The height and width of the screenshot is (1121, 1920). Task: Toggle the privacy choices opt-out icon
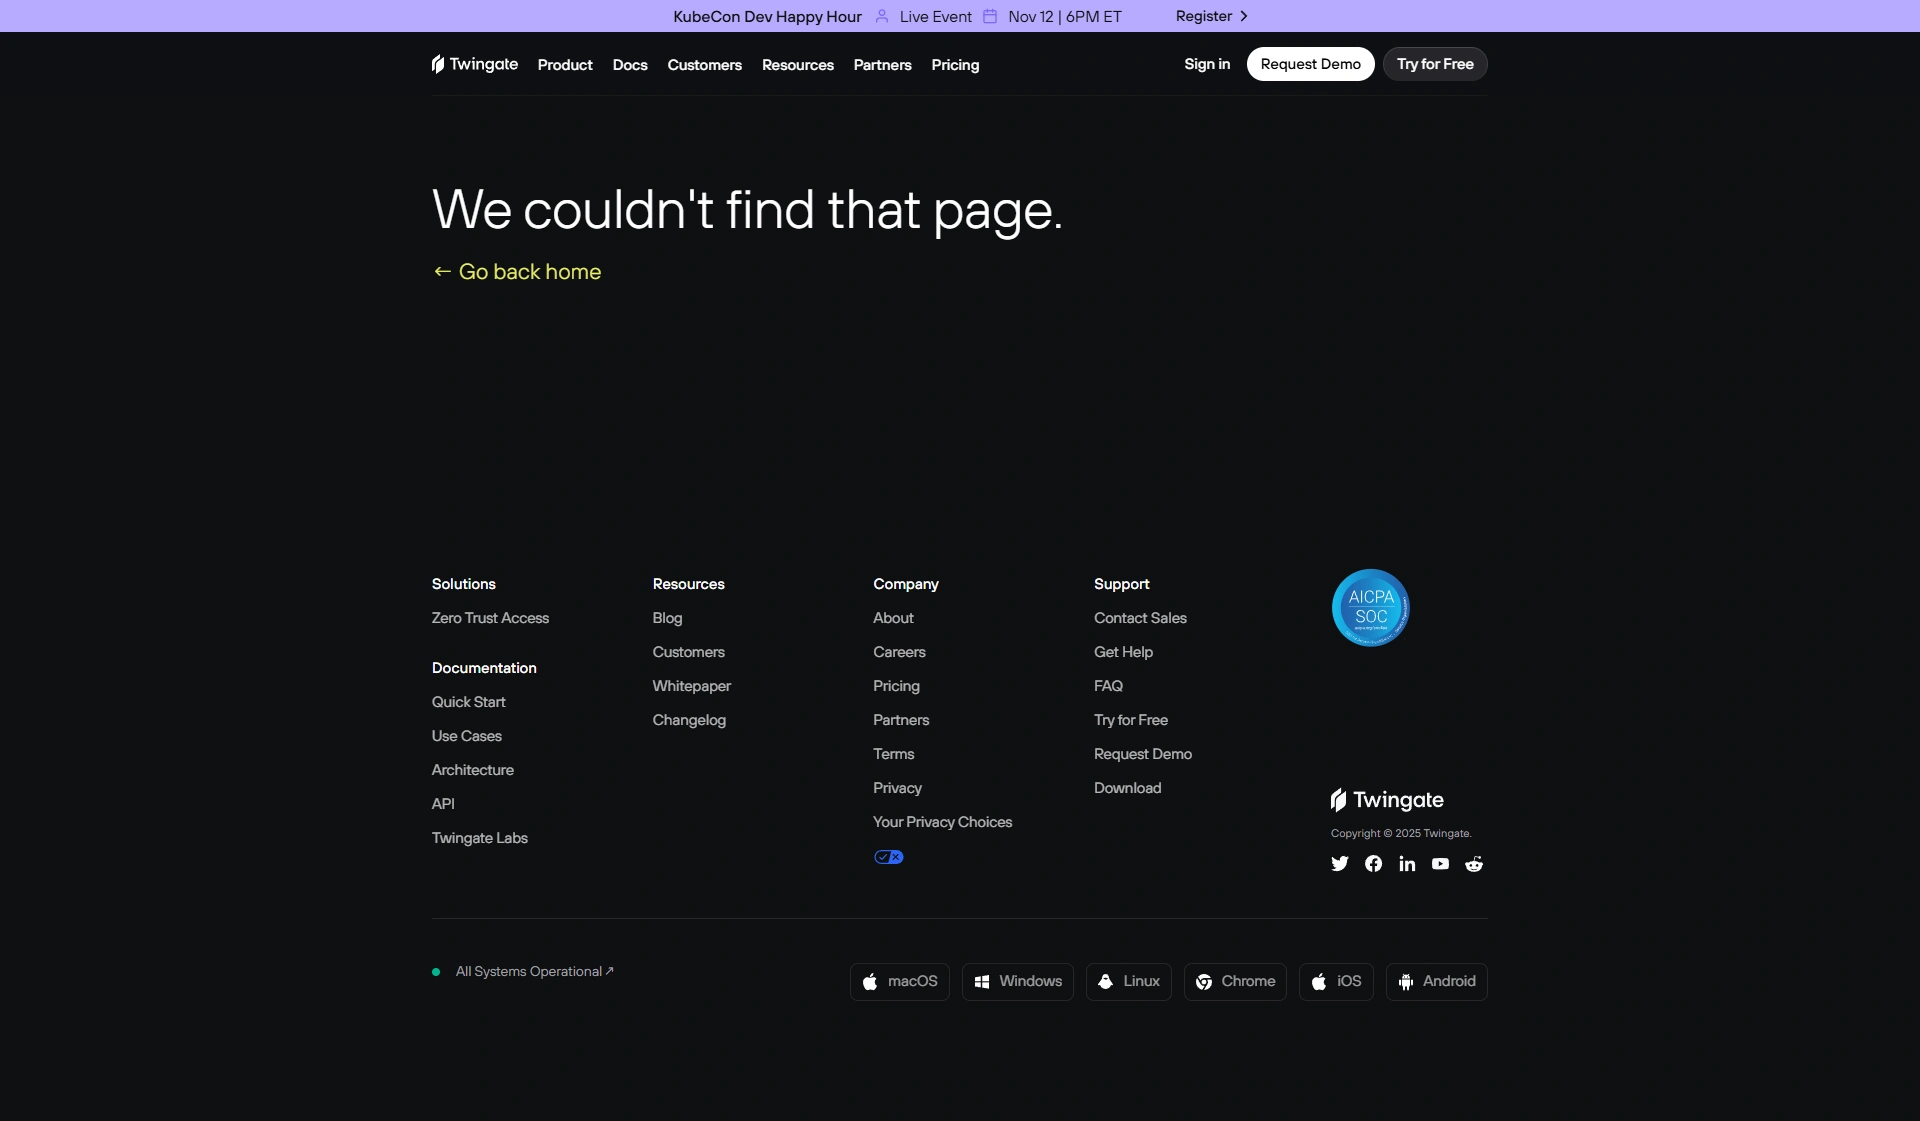[888, 857]
